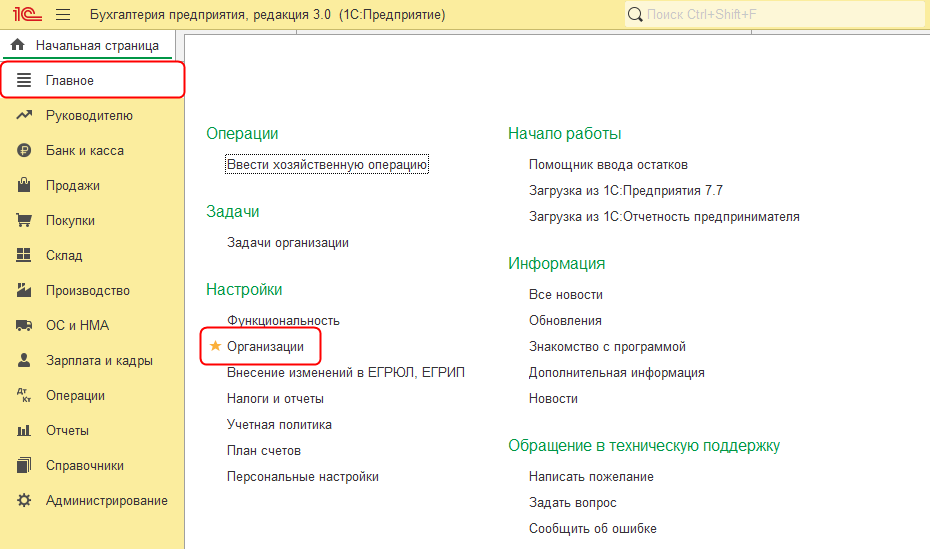Open Ввести хозяйственную операцию link
This screenshot has height=549, width=930.
327,164
